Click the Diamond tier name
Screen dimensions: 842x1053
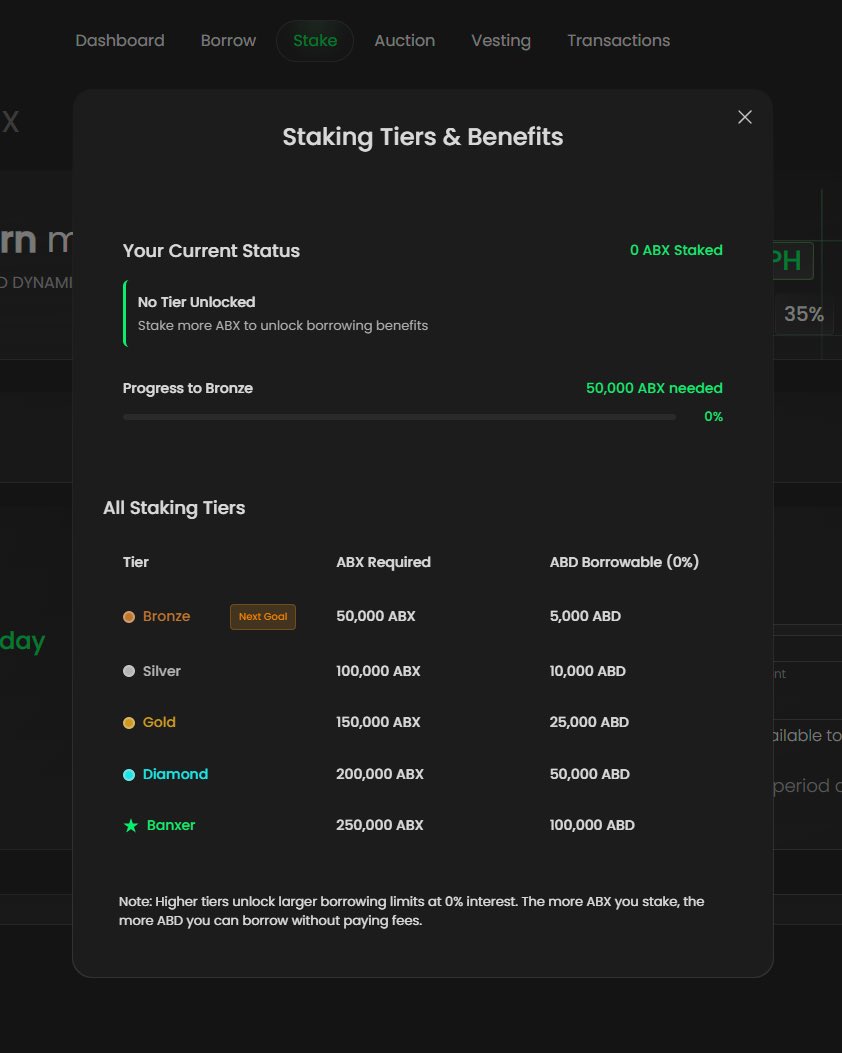175,774
